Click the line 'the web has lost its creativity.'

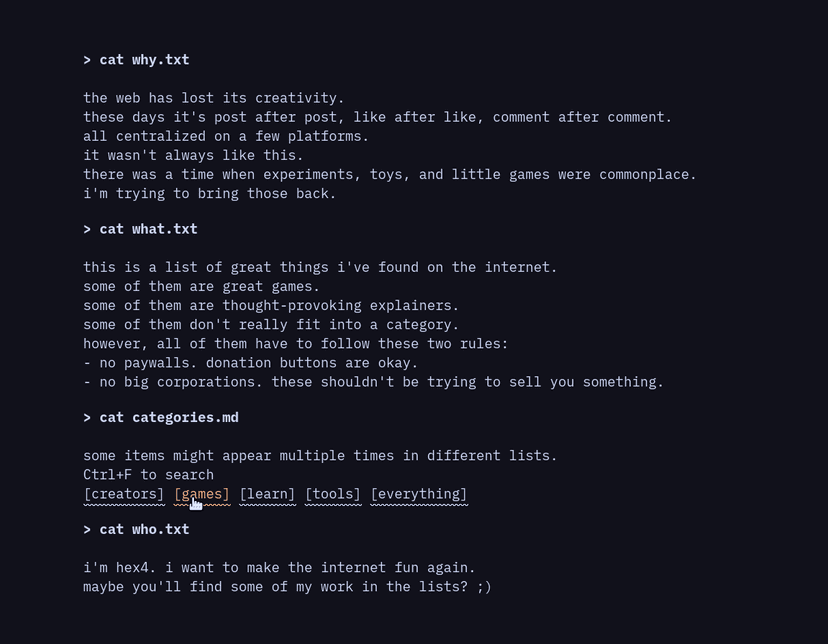[214, 98]
